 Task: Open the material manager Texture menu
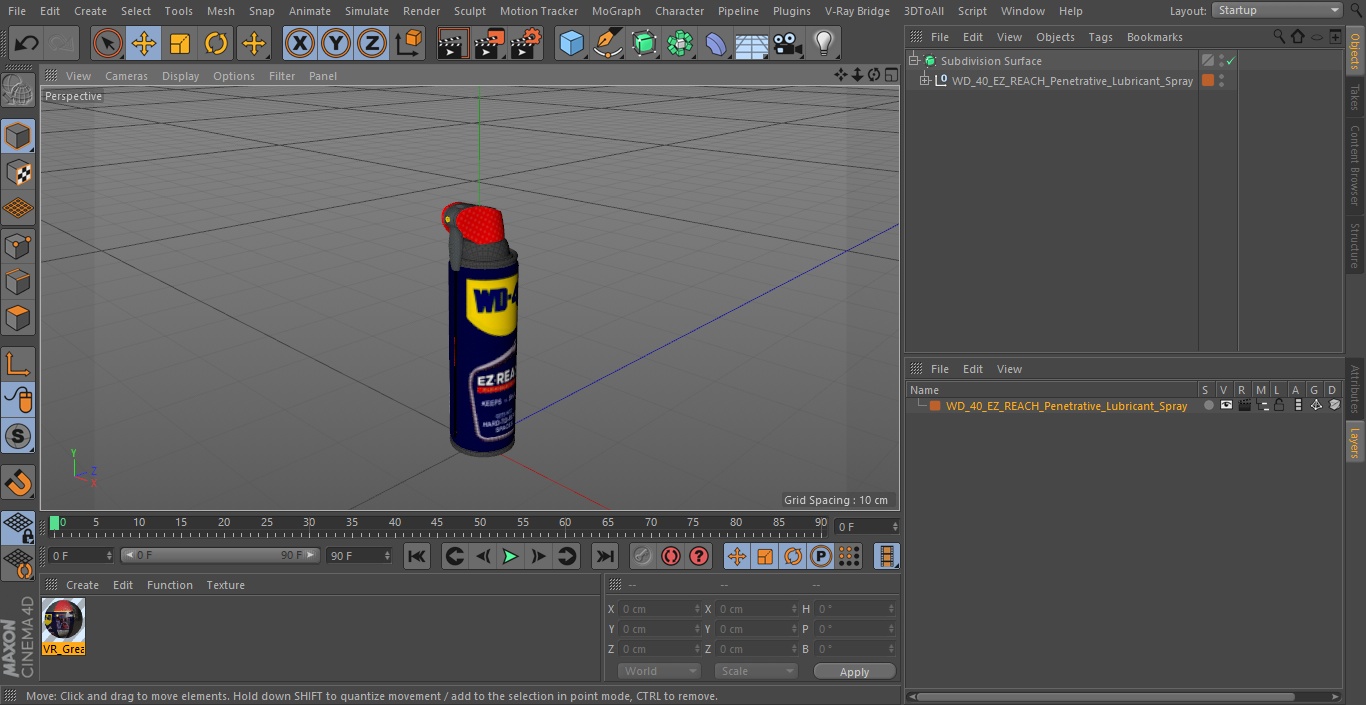click(x=225, y=585)
